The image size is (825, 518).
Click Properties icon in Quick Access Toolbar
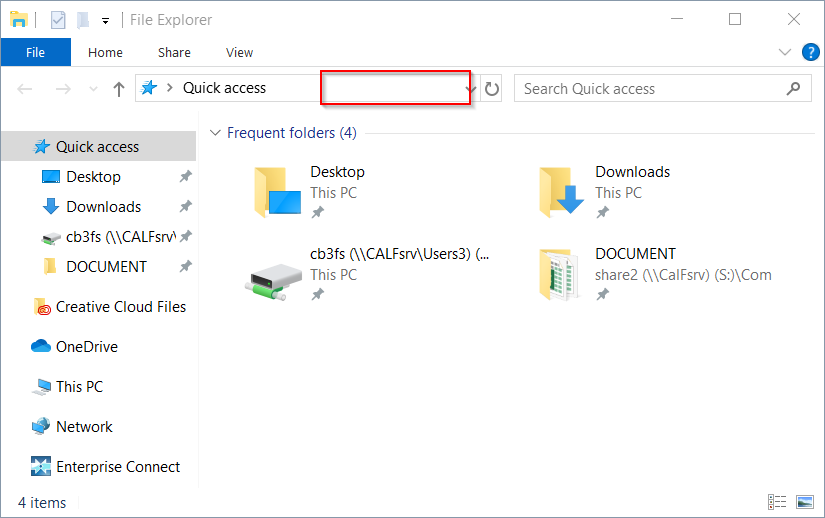(x=58, y=20)
